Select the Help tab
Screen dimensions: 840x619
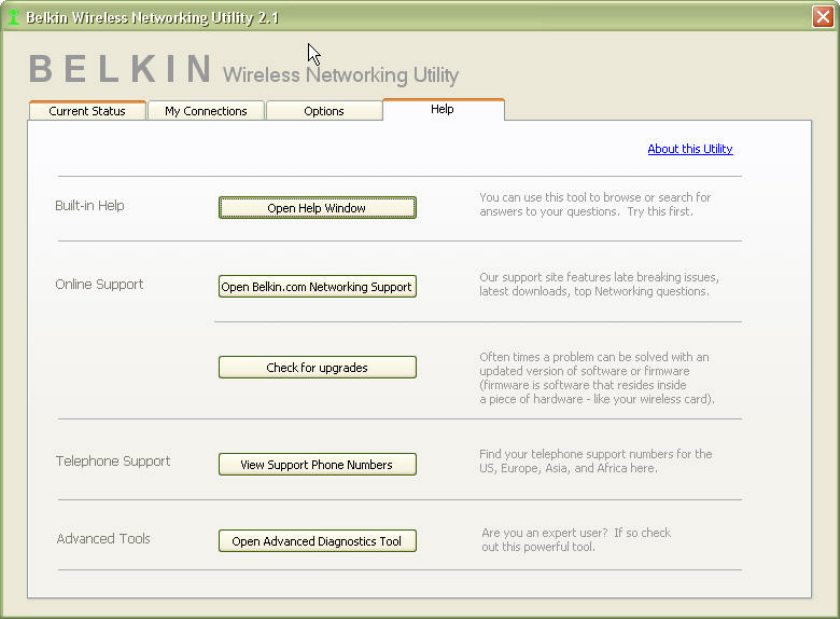443,109
